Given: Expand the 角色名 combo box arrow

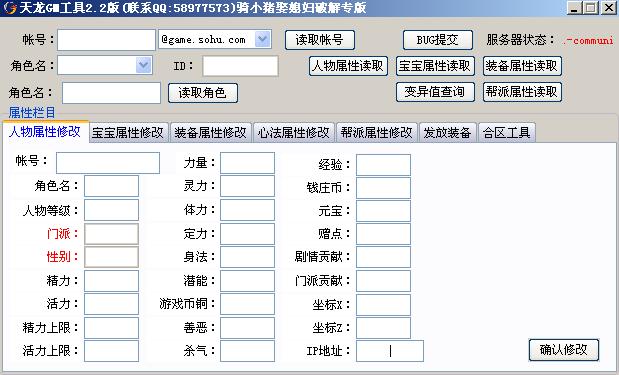Looking at the screenshot, I should coord(143,65).
